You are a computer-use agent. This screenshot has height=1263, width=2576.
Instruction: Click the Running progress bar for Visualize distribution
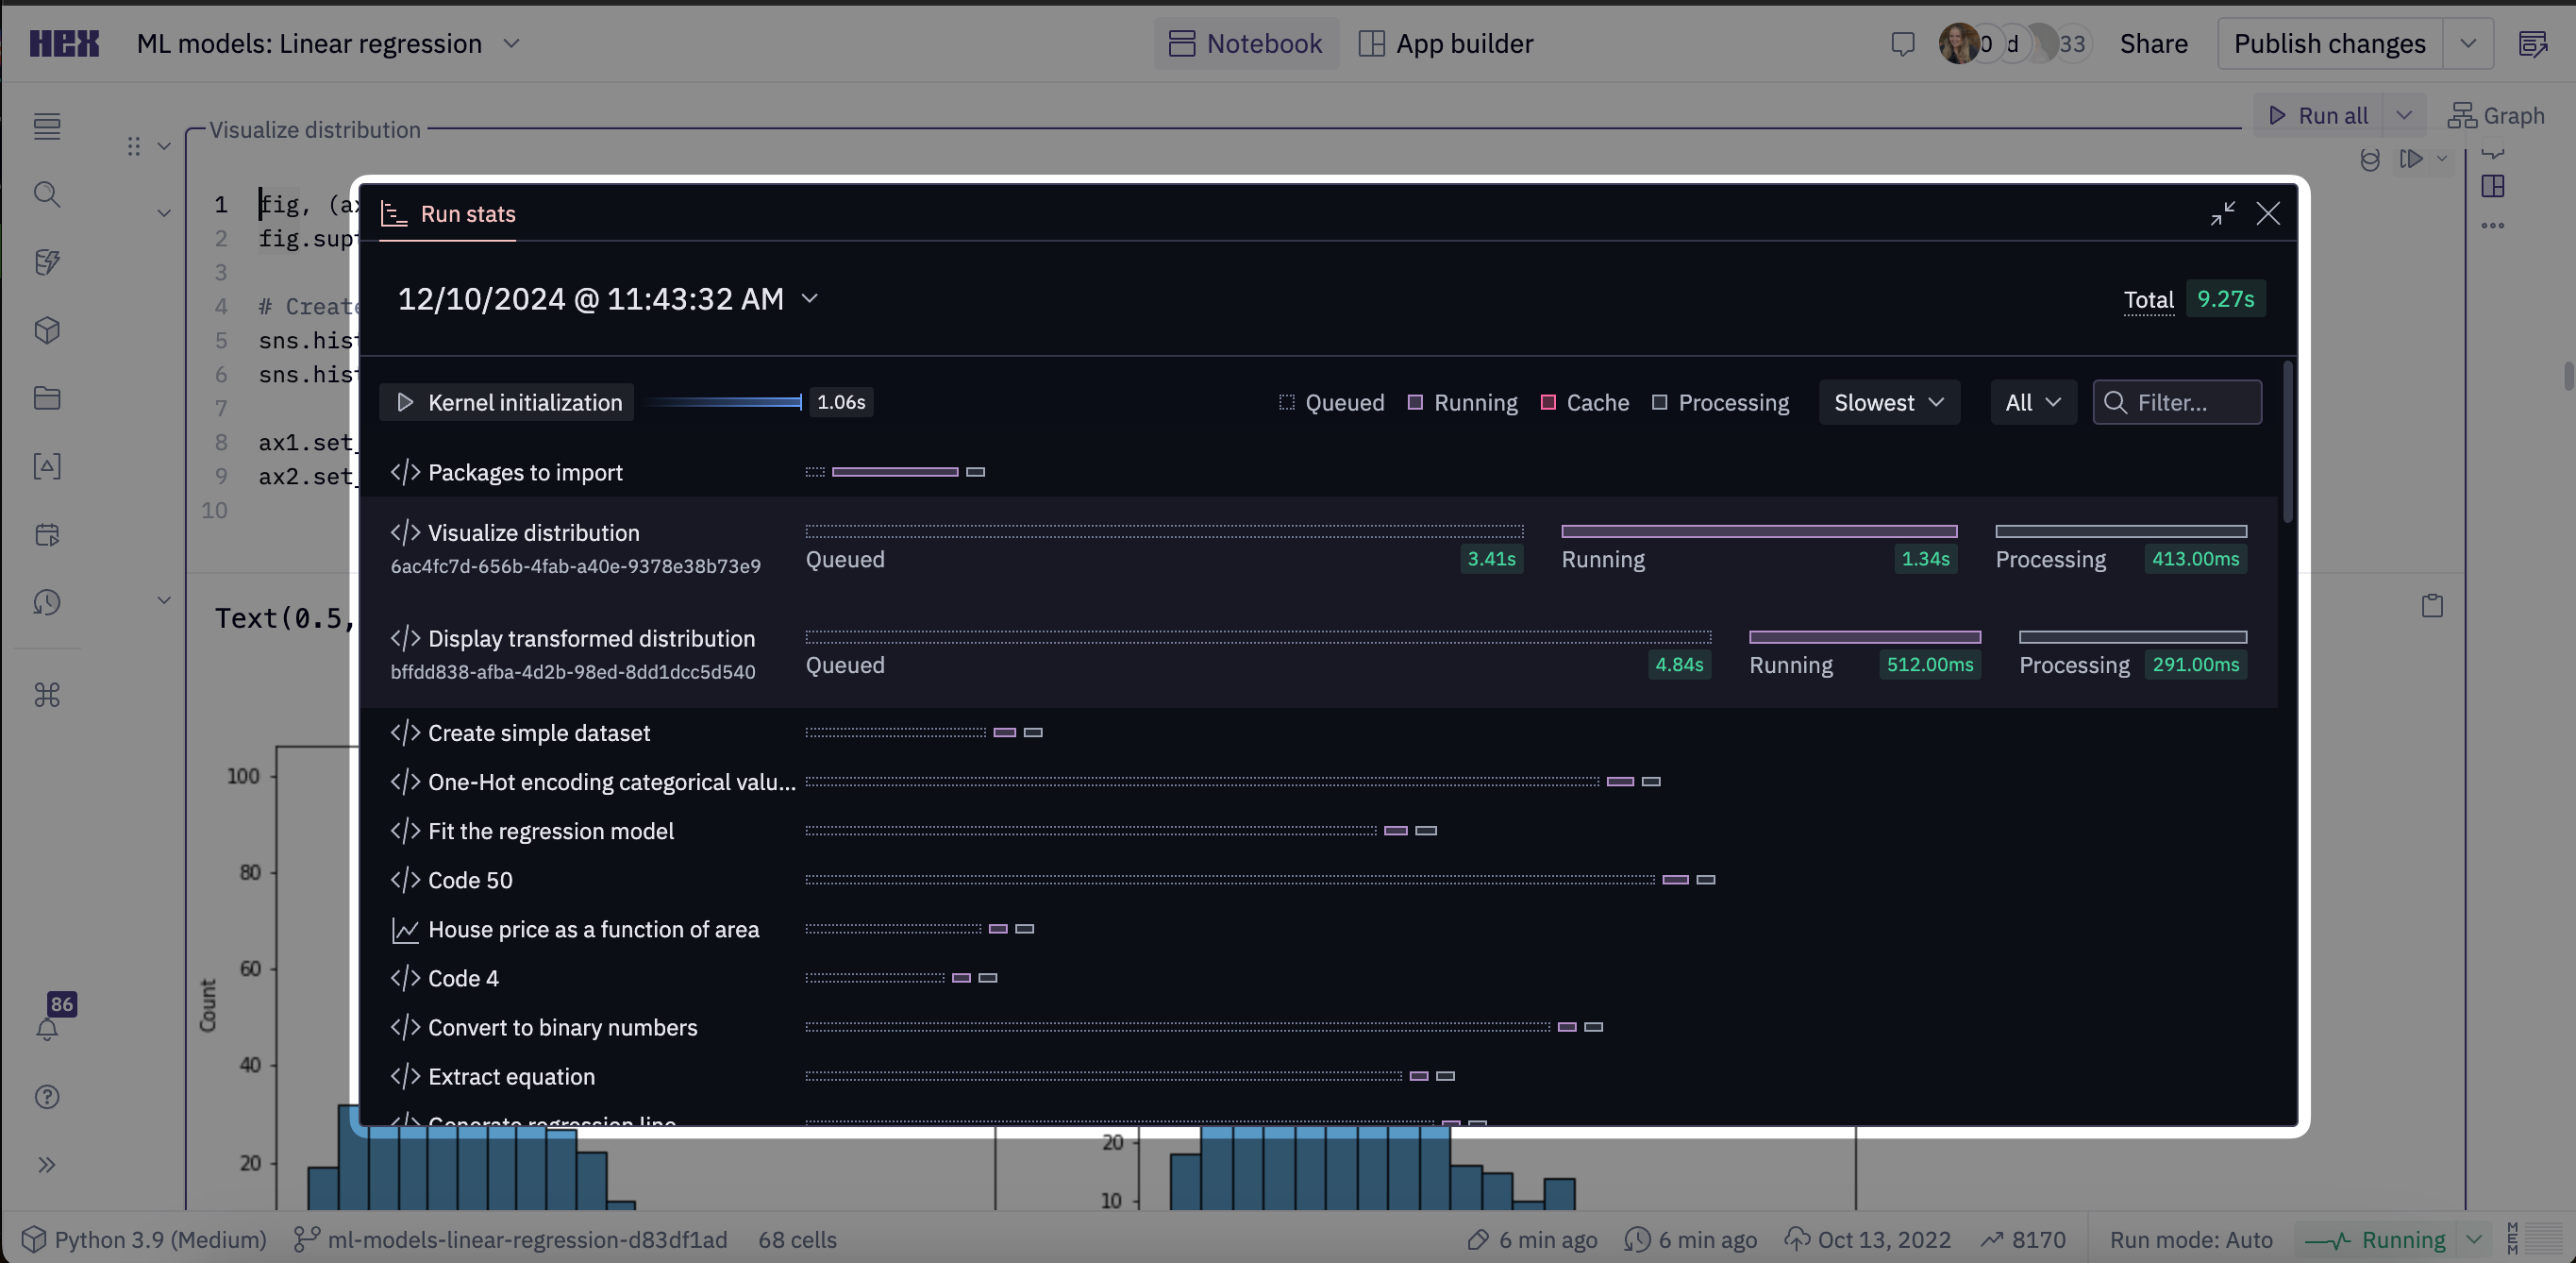(x=1759, y=531)
